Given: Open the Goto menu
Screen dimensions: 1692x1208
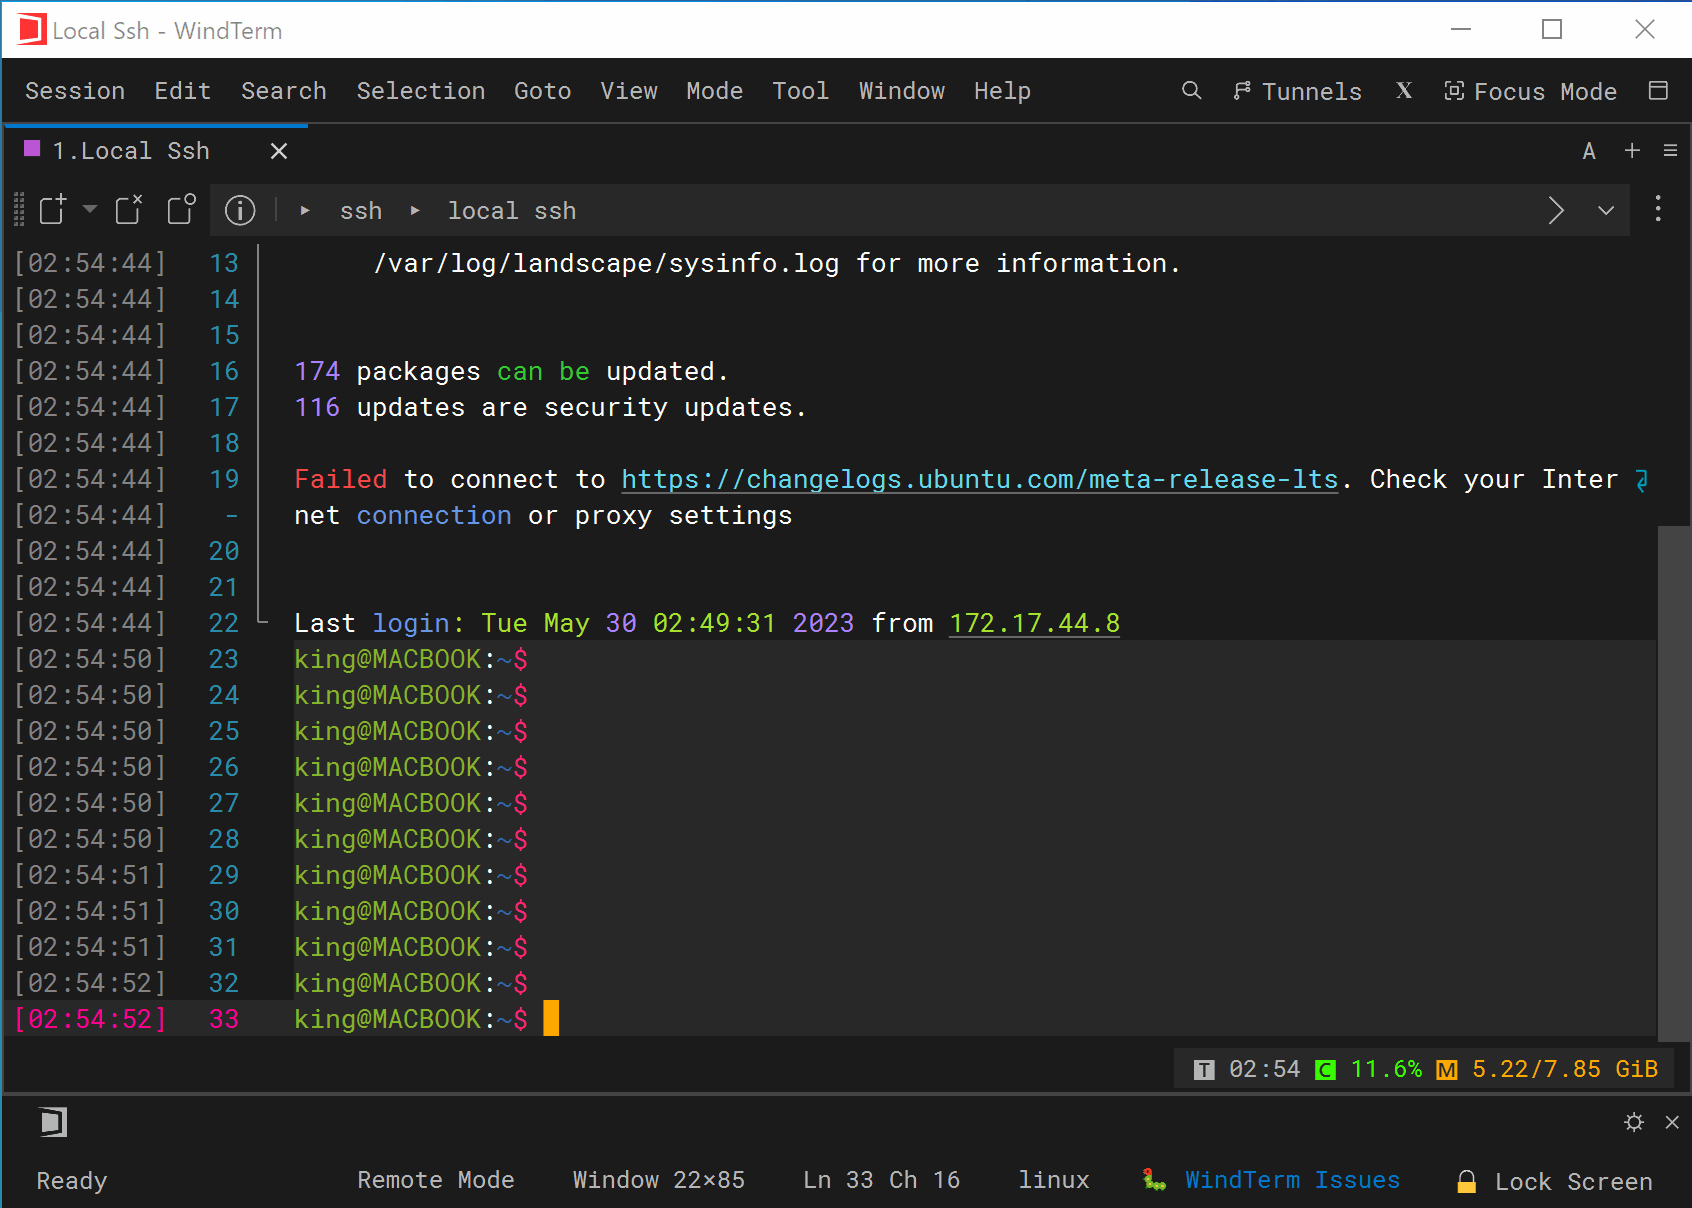Looking at the screenshot, I should [543, 91].
